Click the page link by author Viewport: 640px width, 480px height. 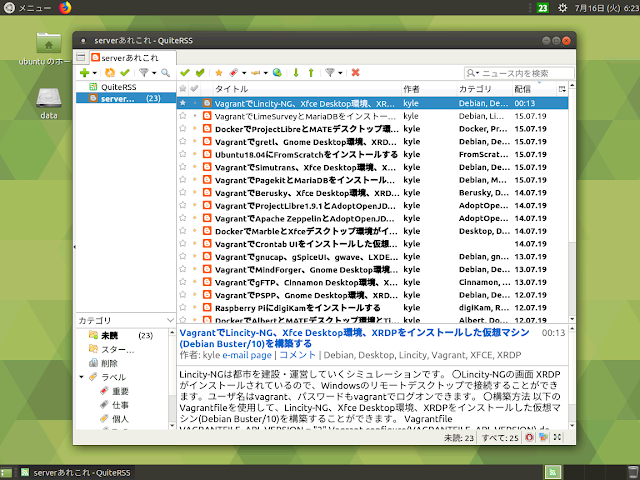pyautogui.click(x=262, y=355)
